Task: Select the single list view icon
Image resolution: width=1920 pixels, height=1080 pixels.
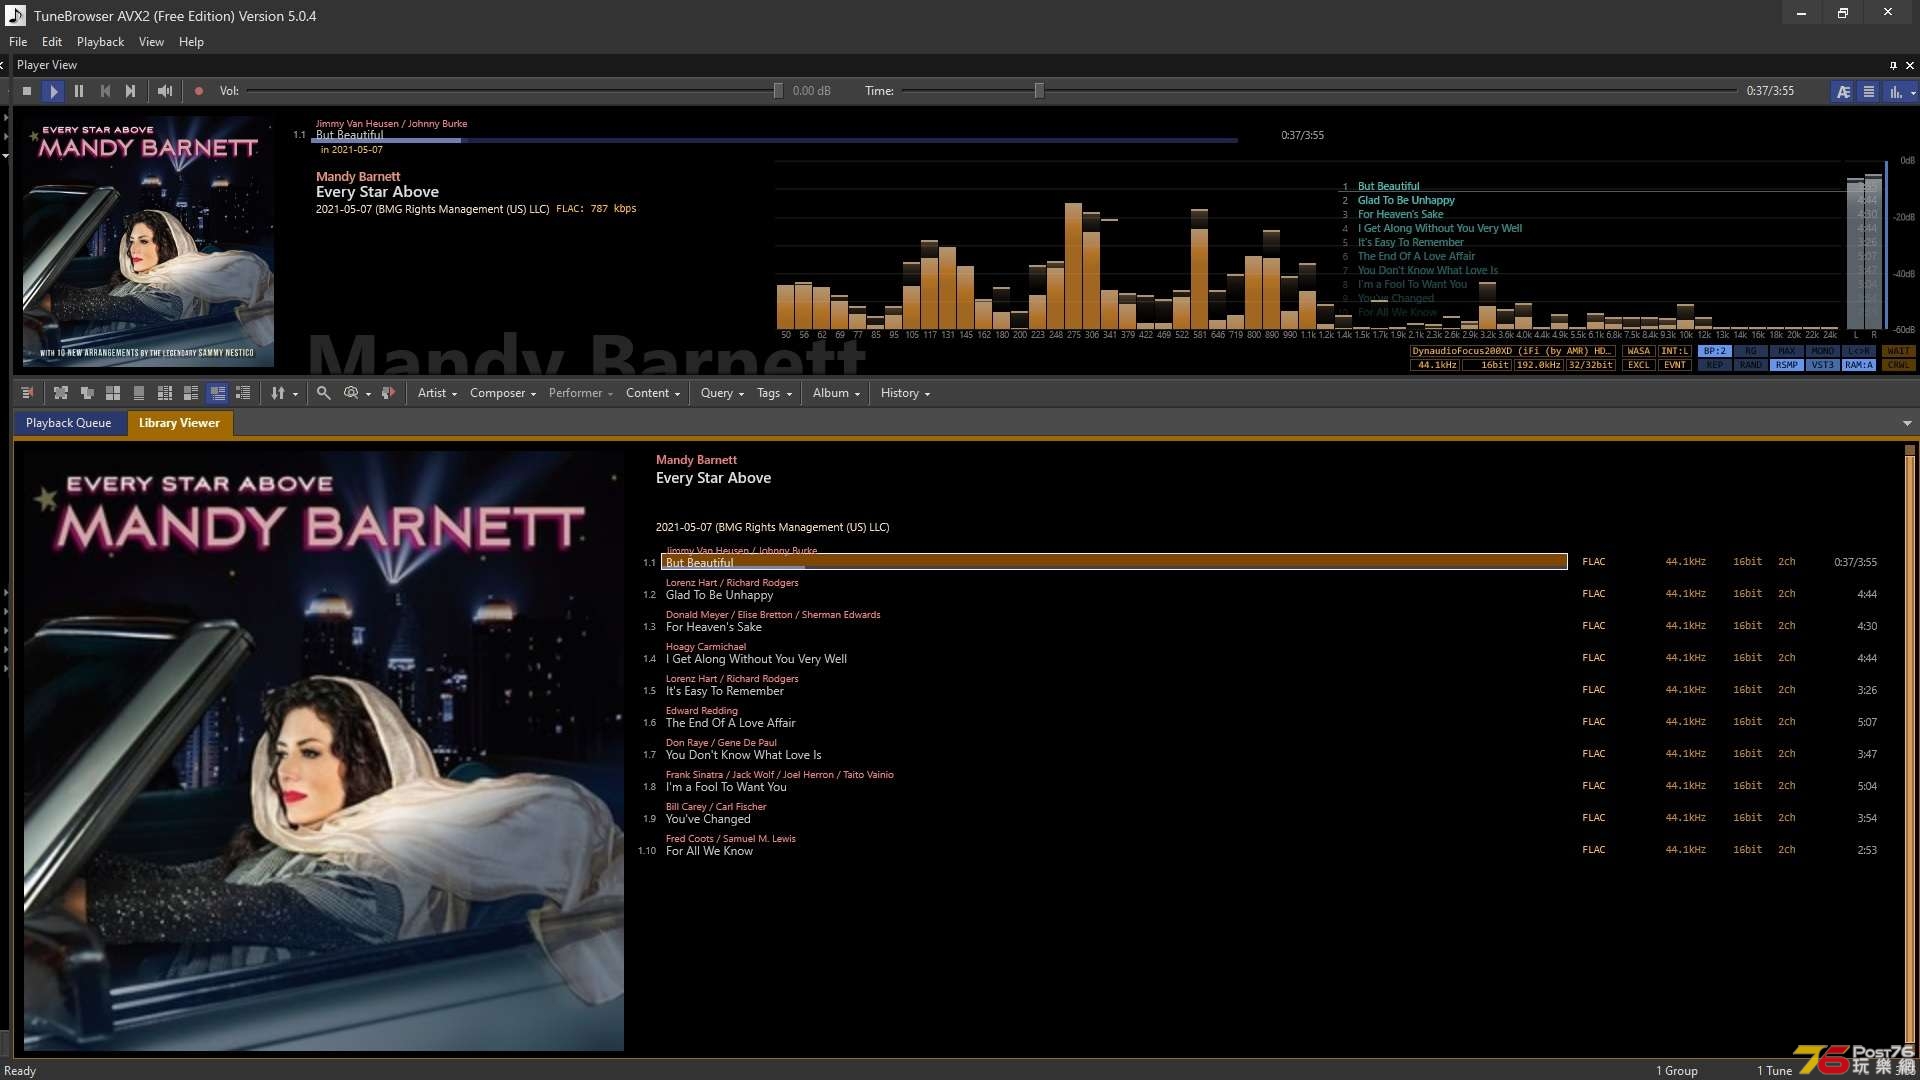Action: (139, 393)
